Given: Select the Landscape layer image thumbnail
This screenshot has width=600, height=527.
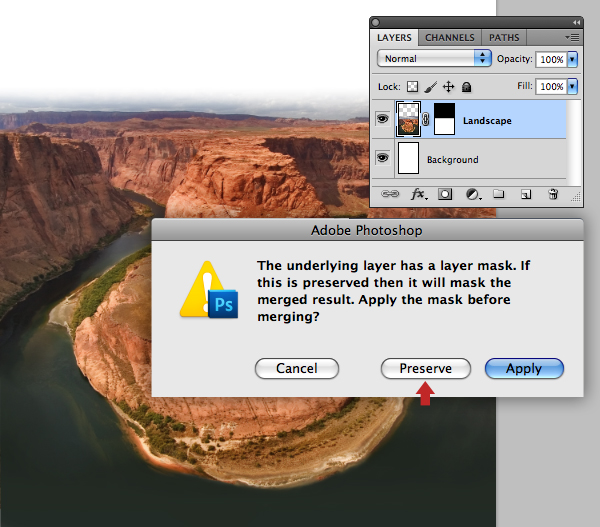Looking at the screenshot, I should pyautogui.click(x=408, y=119).
